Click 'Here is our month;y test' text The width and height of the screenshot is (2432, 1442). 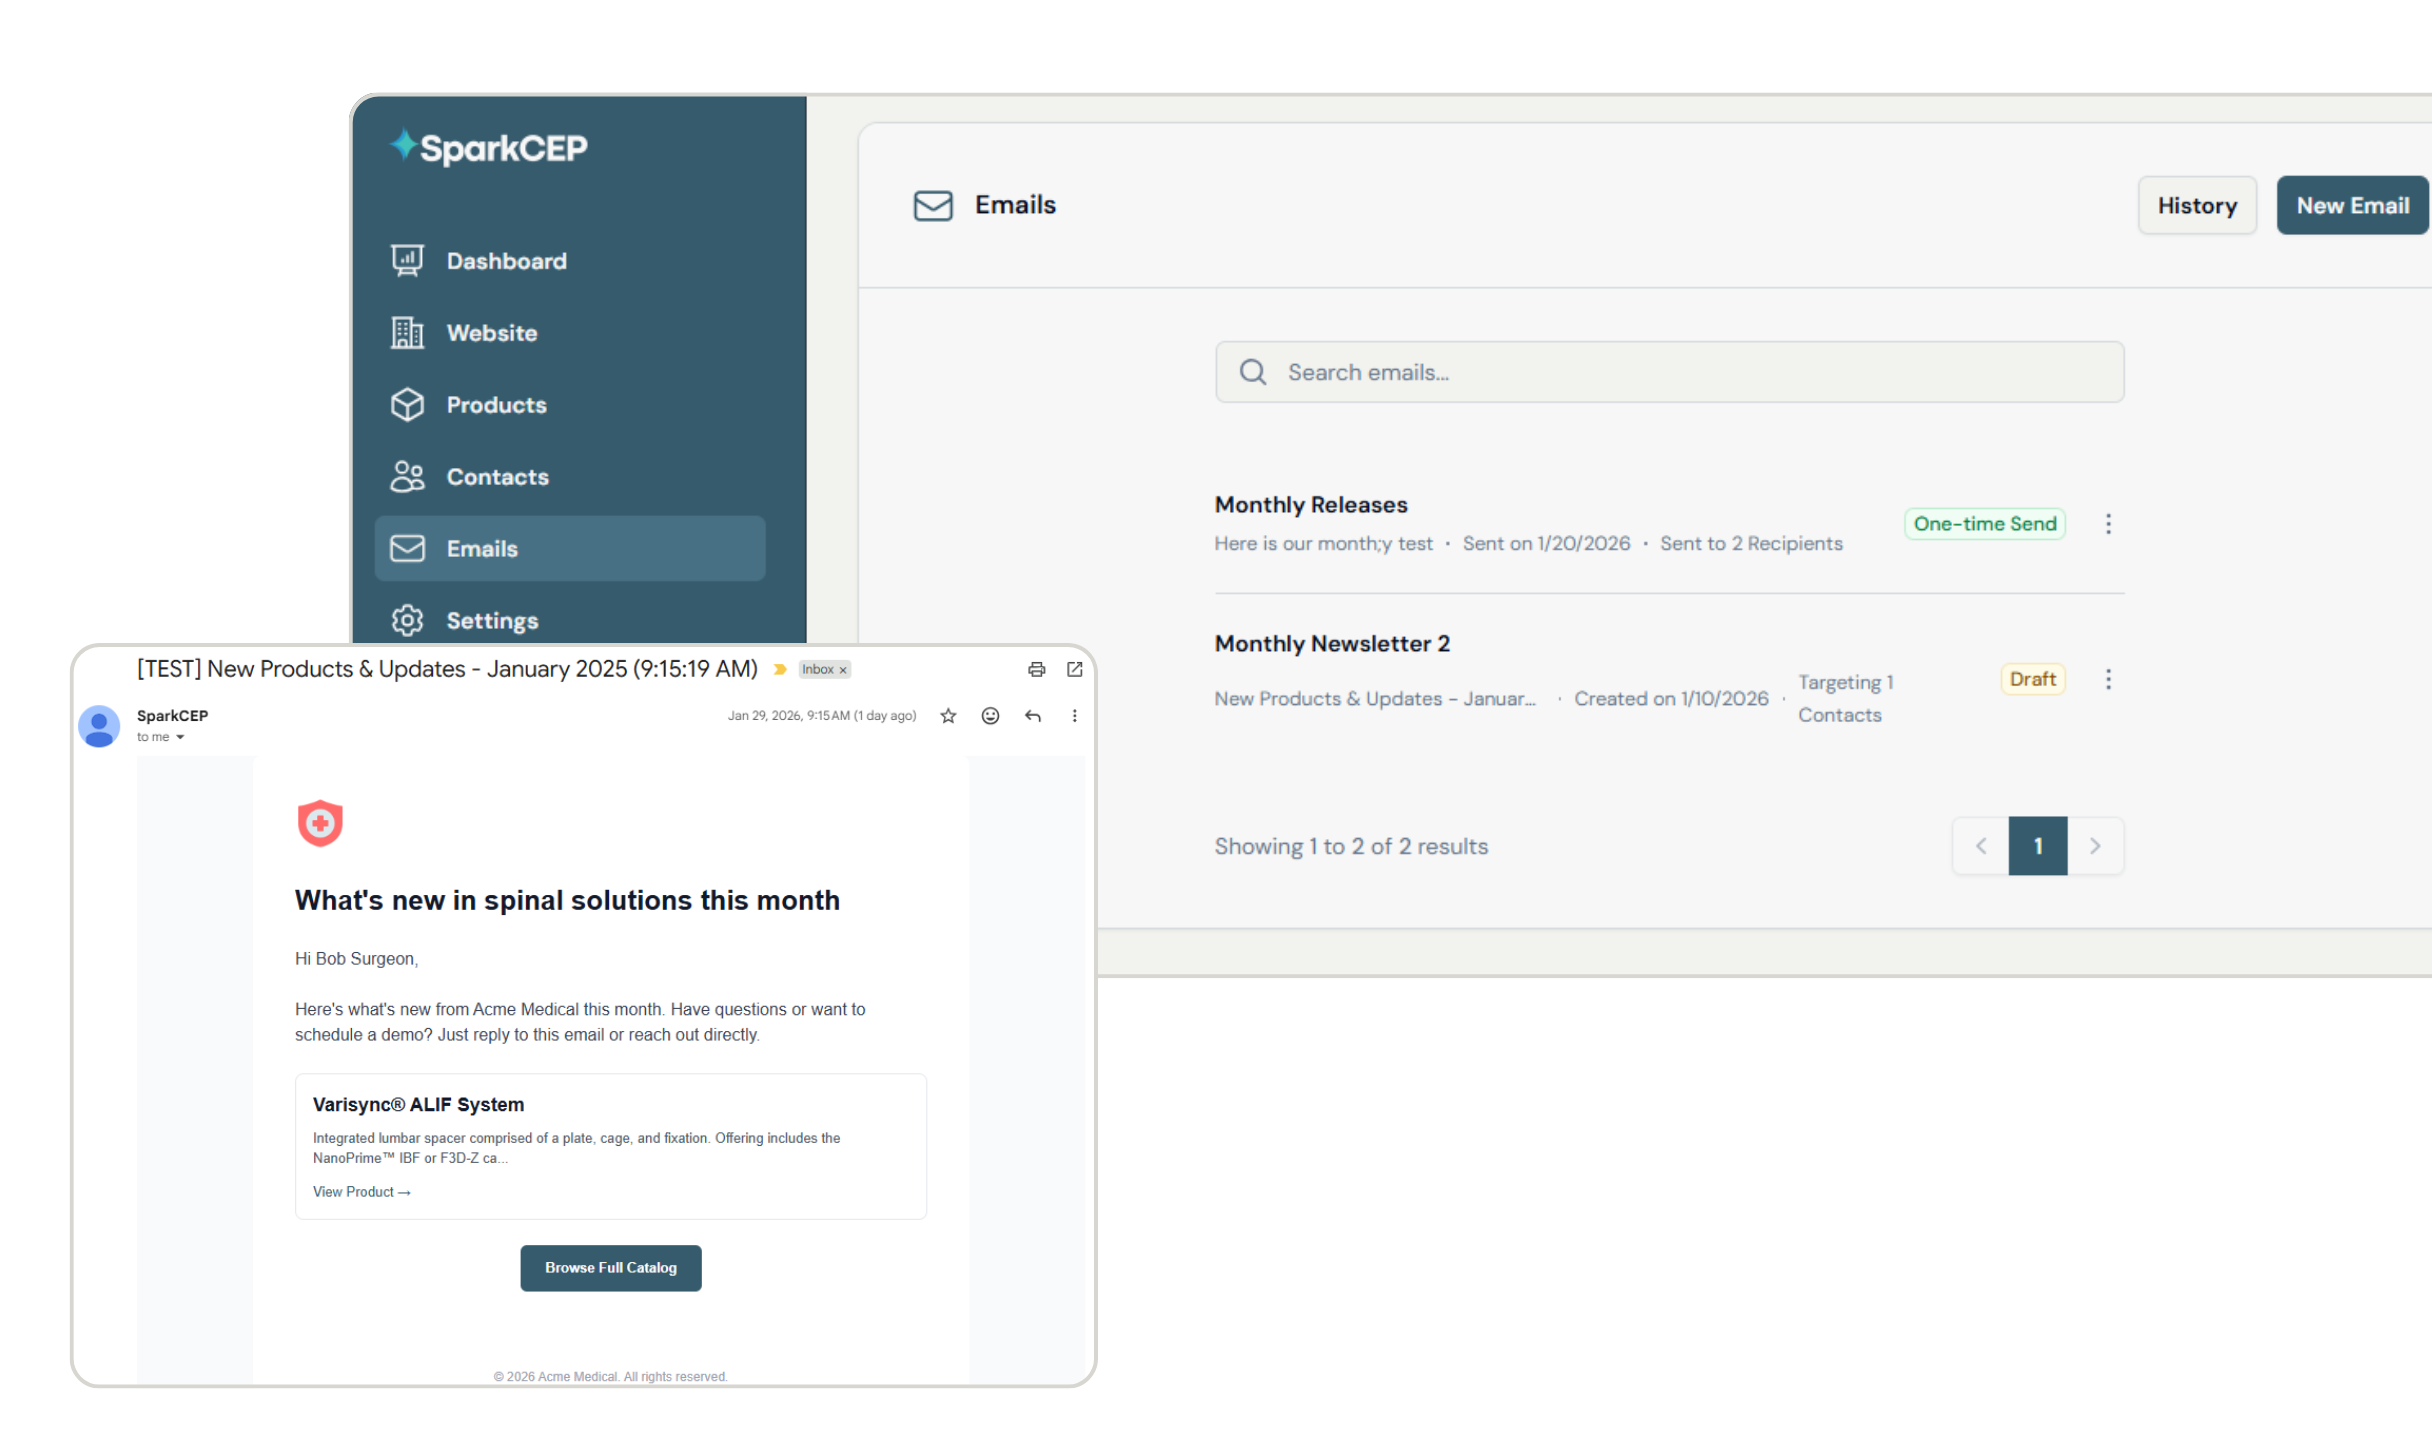(1323, 544)
